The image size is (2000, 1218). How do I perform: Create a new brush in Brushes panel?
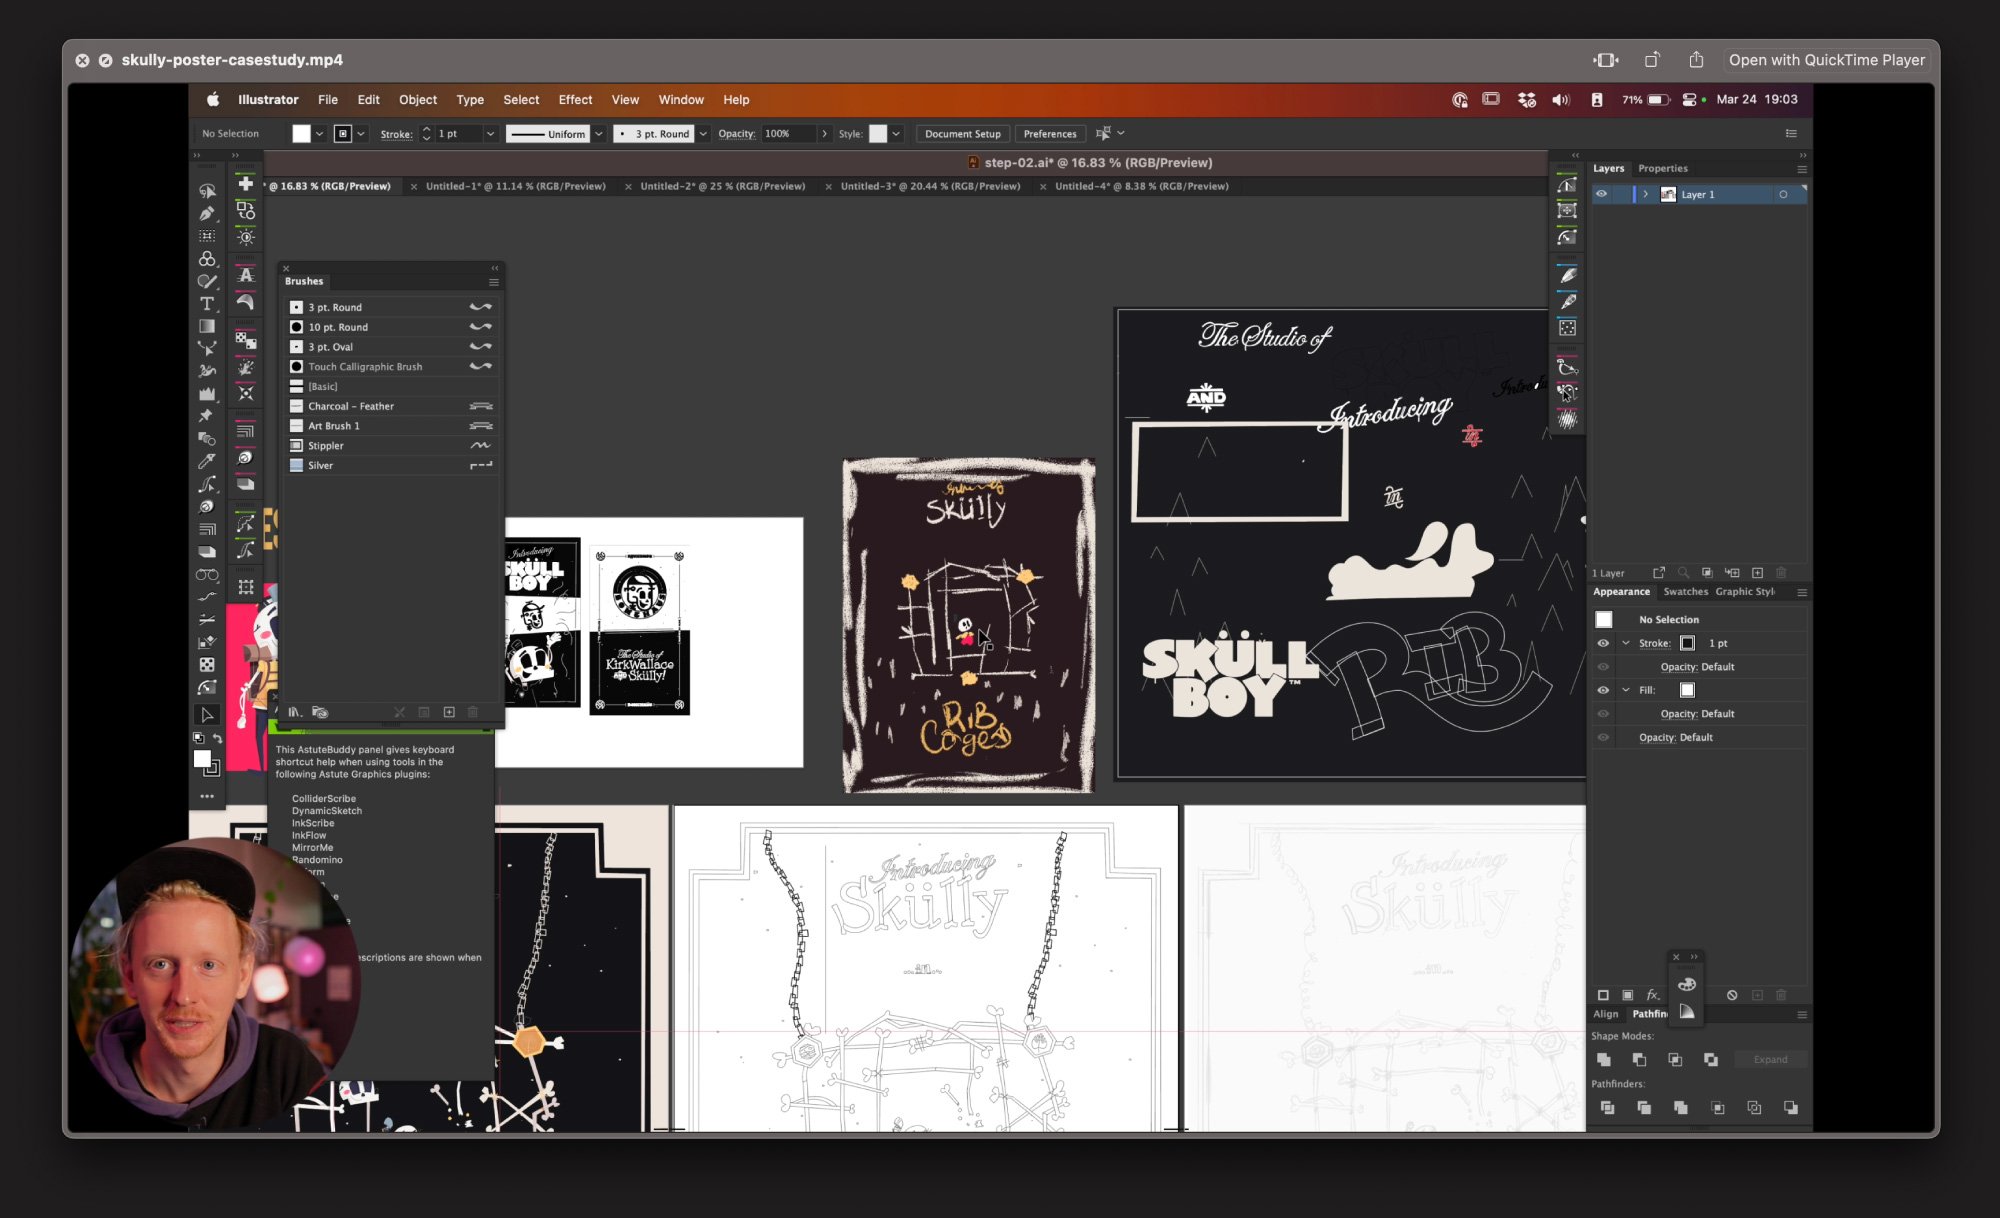pos(449,712)
